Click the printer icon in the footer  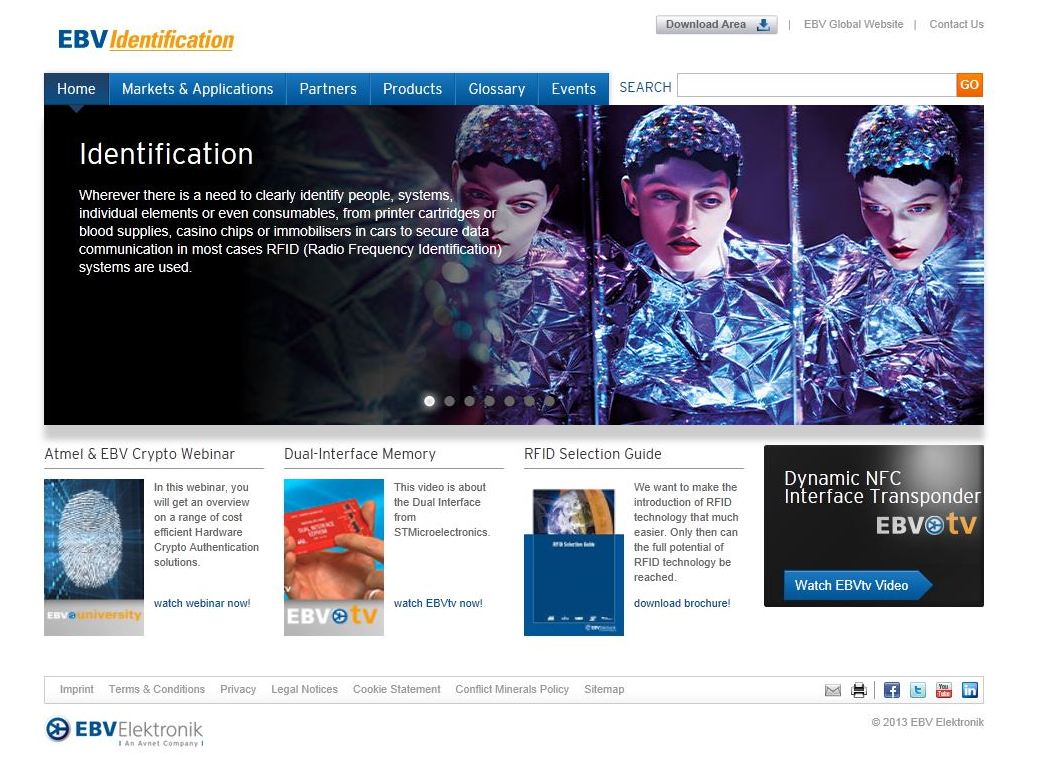[x=859, y=690]
